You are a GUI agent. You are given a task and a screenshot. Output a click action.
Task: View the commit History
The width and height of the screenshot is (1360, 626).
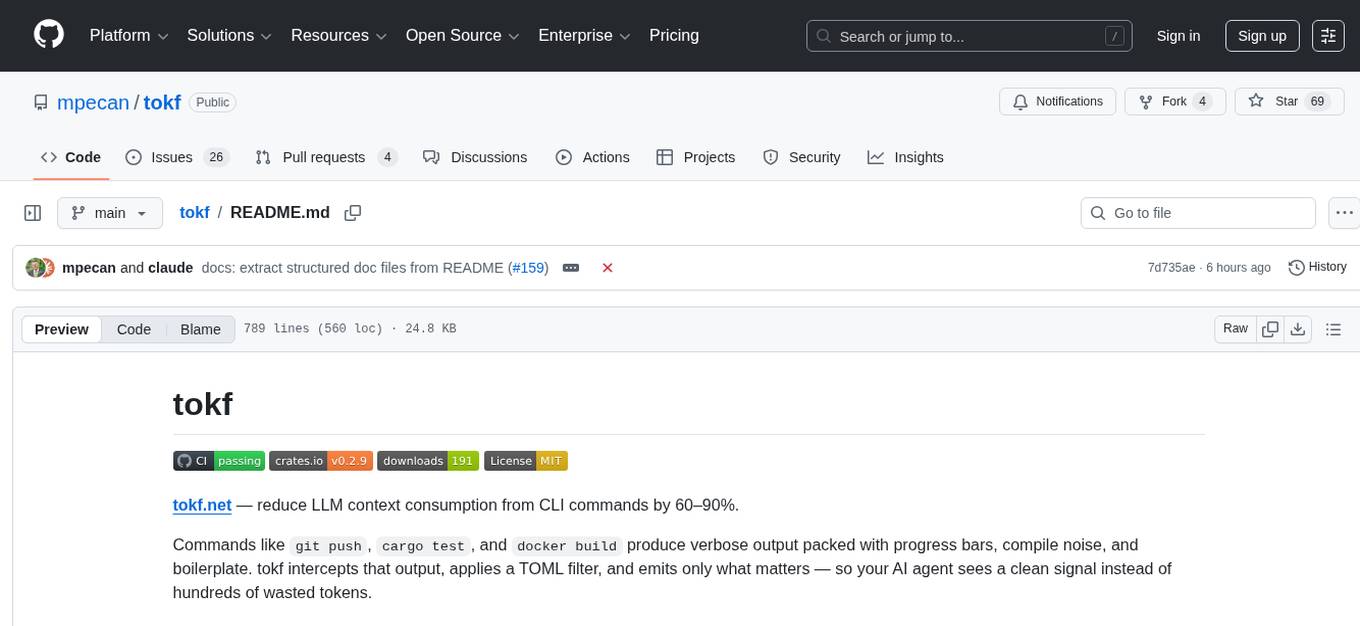(1316, 267)
